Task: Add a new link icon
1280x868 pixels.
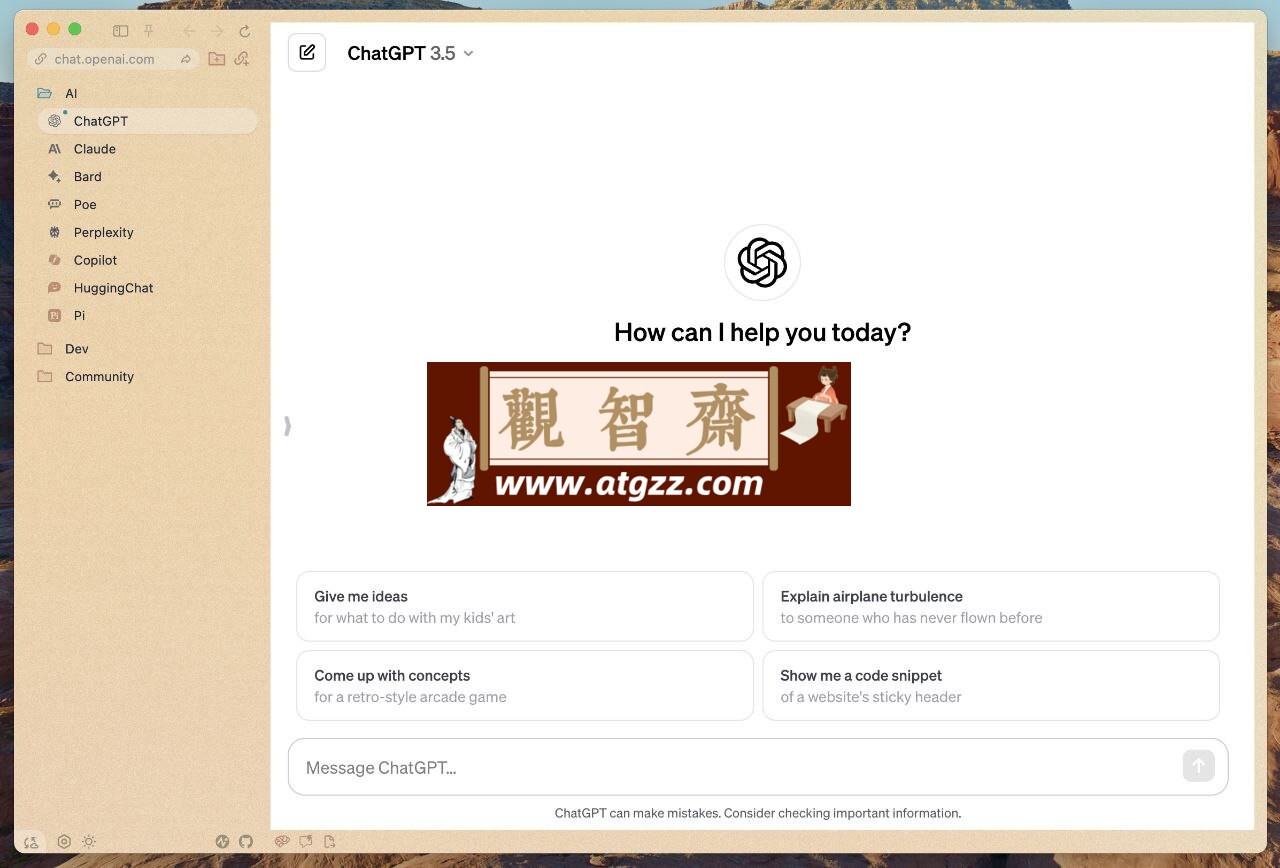Action: (x=242, y=59)
